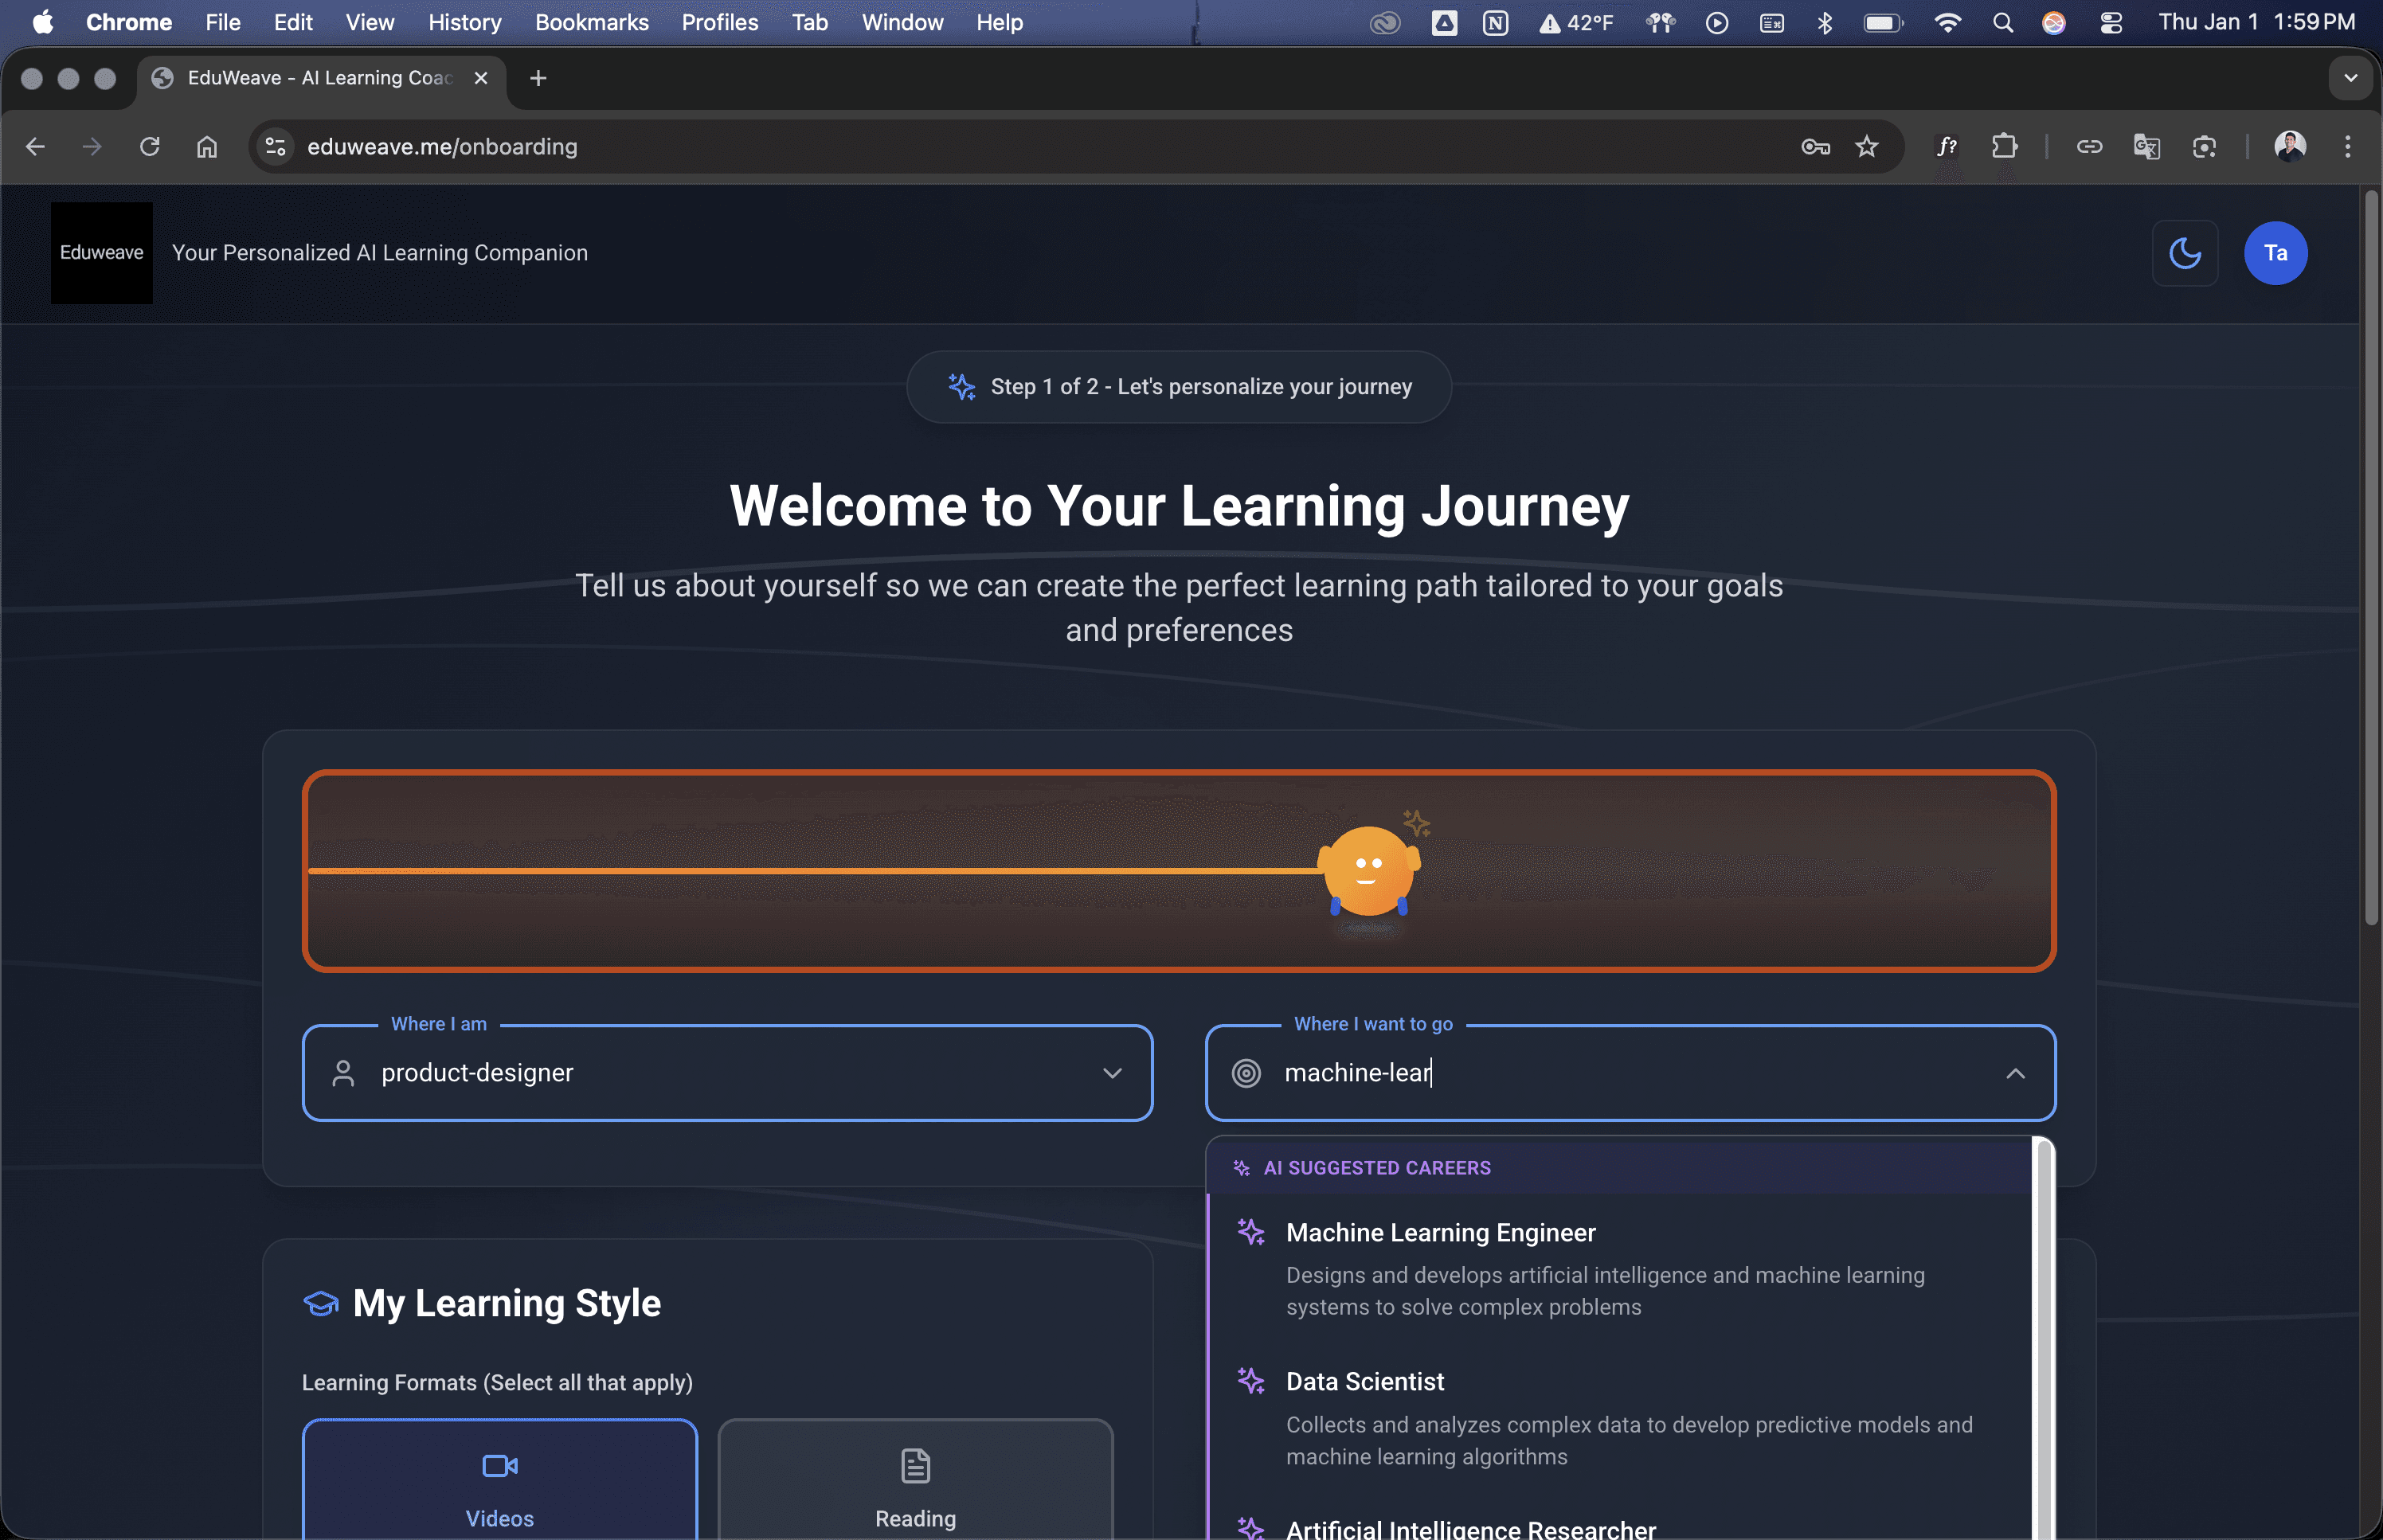The width and height of the screenshot is (2383, 1540).
Task: Toggle the dark mode moon icon
Action: pyautogui.click(x=2184, y=253)
